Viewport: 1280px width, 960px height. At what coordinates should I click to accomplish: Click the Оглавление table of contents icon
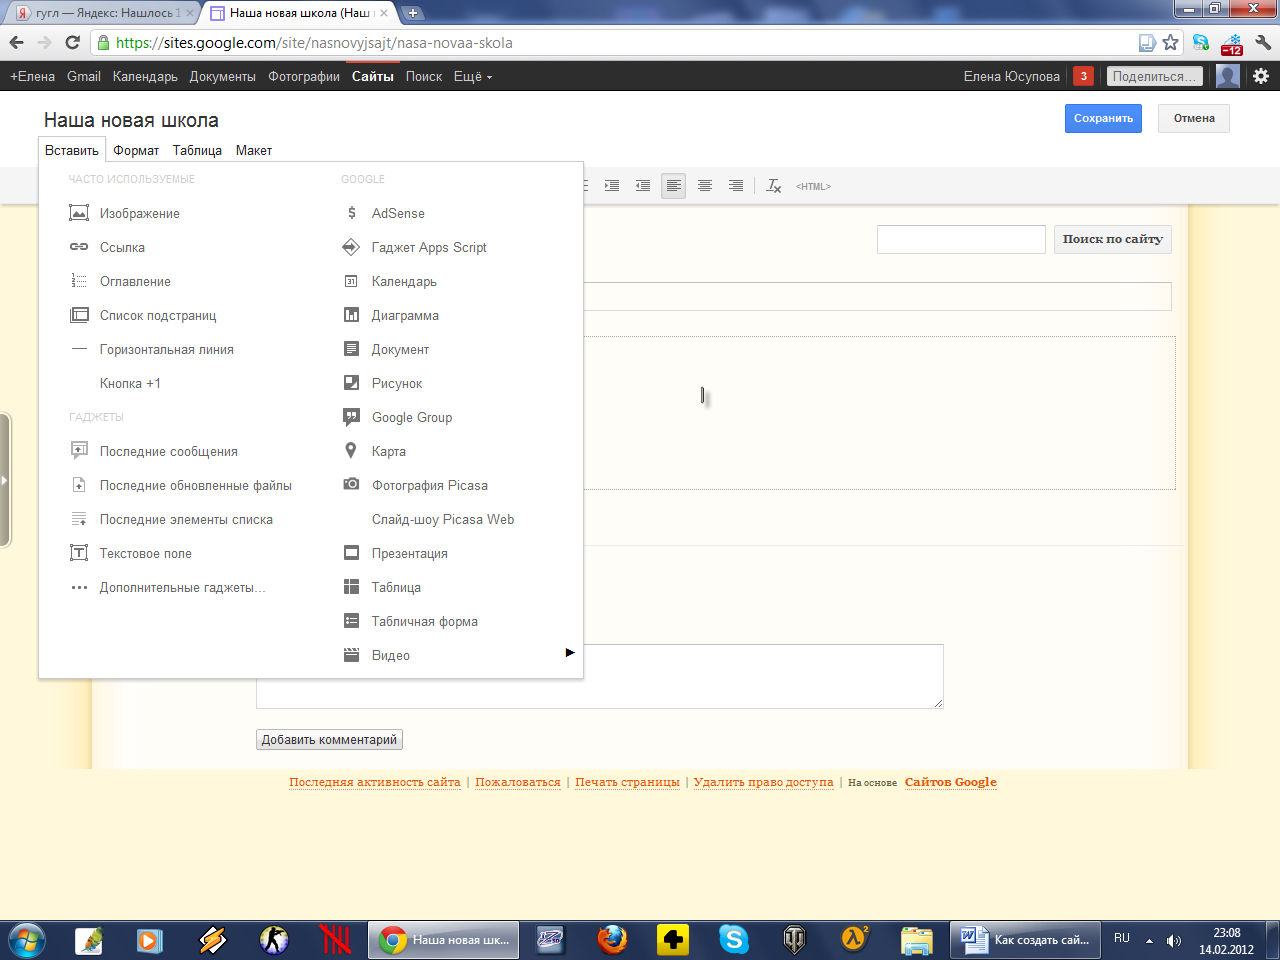79,281
